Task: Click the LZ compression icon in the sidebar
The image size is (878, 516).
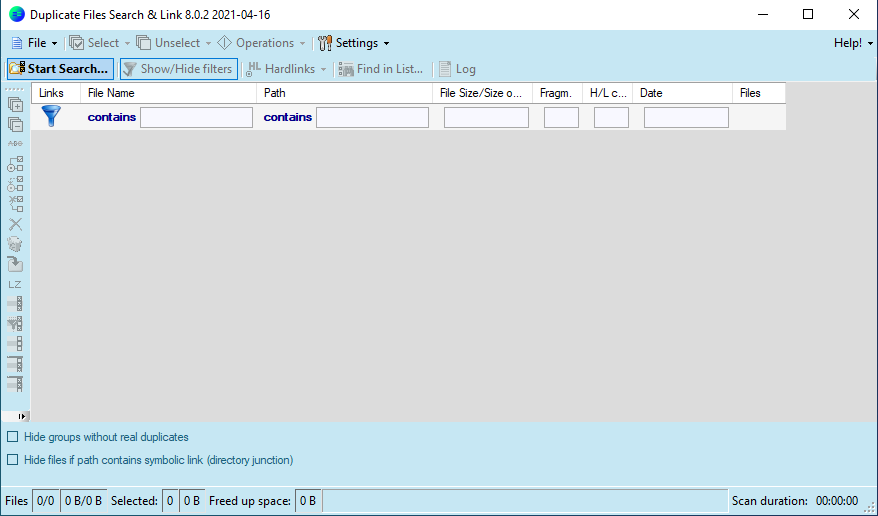Action: coord(15,284)
